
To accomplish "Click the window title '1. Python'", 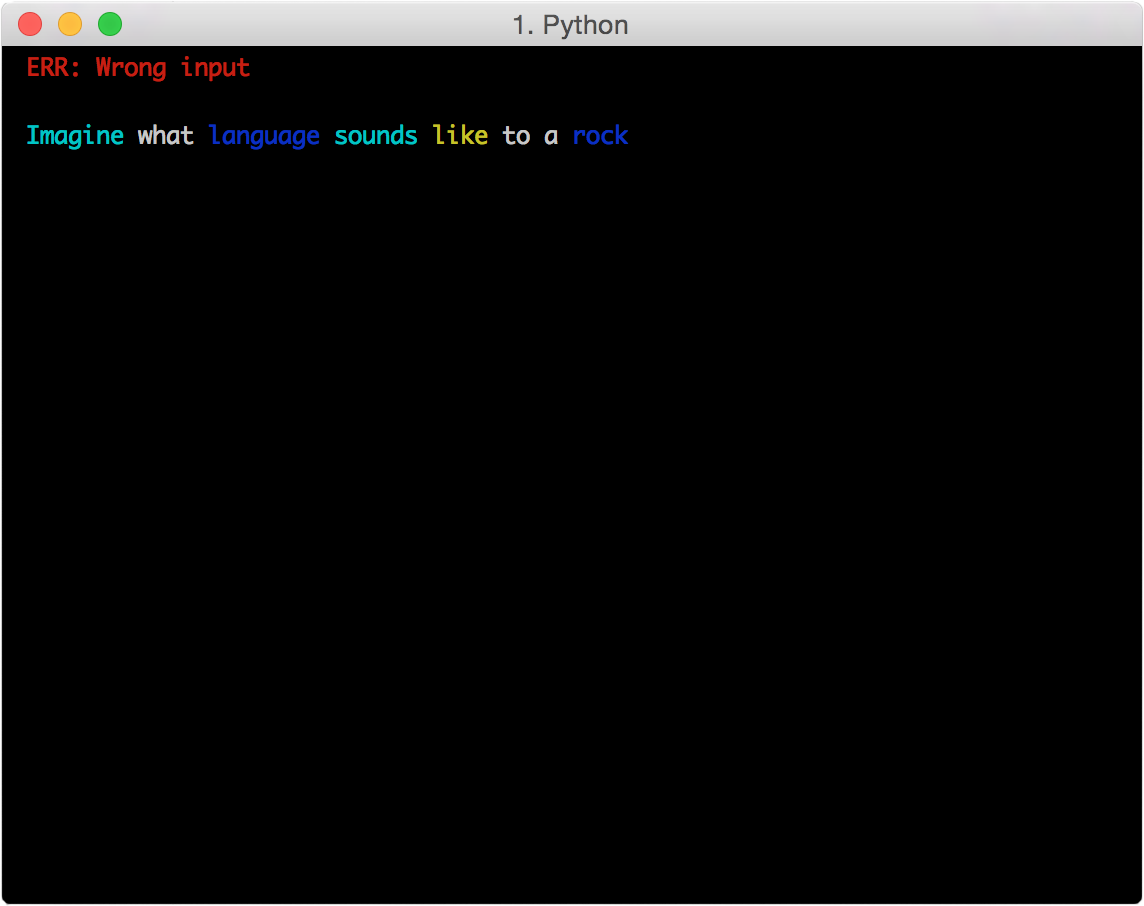I will 571,25.
